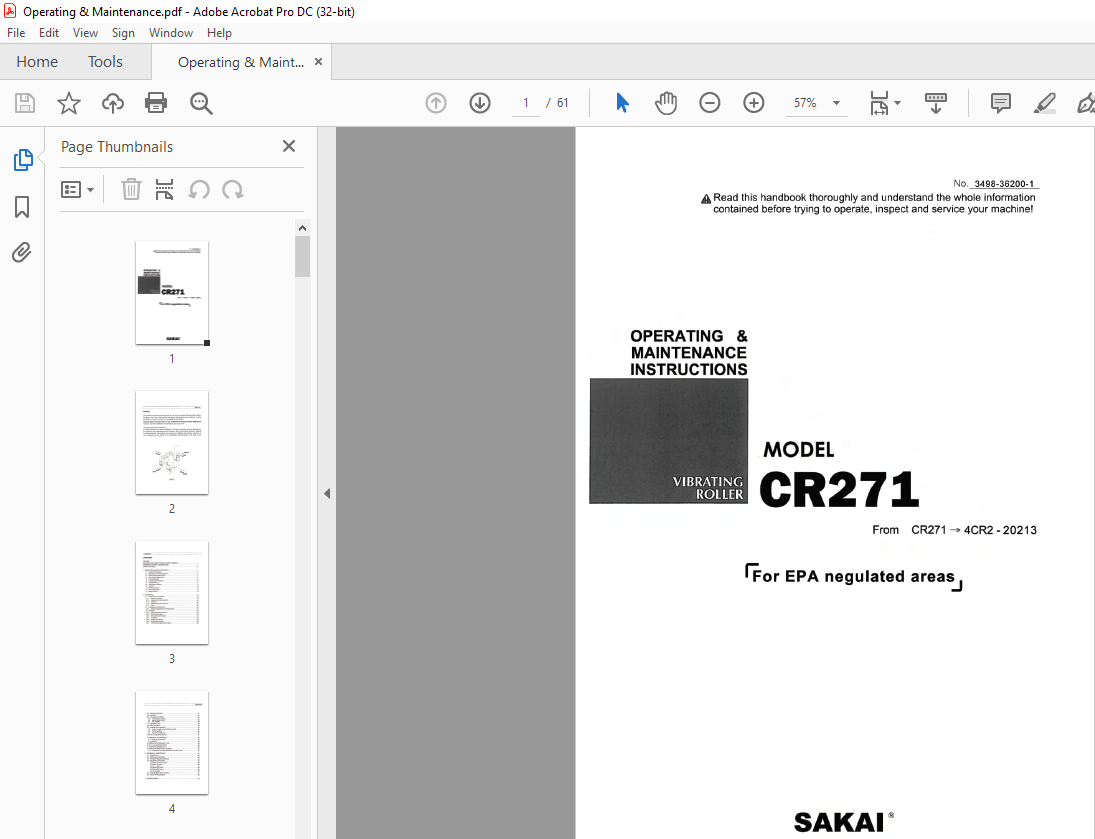
Task: Open the Window menu
Action: [x=170, y=33]
